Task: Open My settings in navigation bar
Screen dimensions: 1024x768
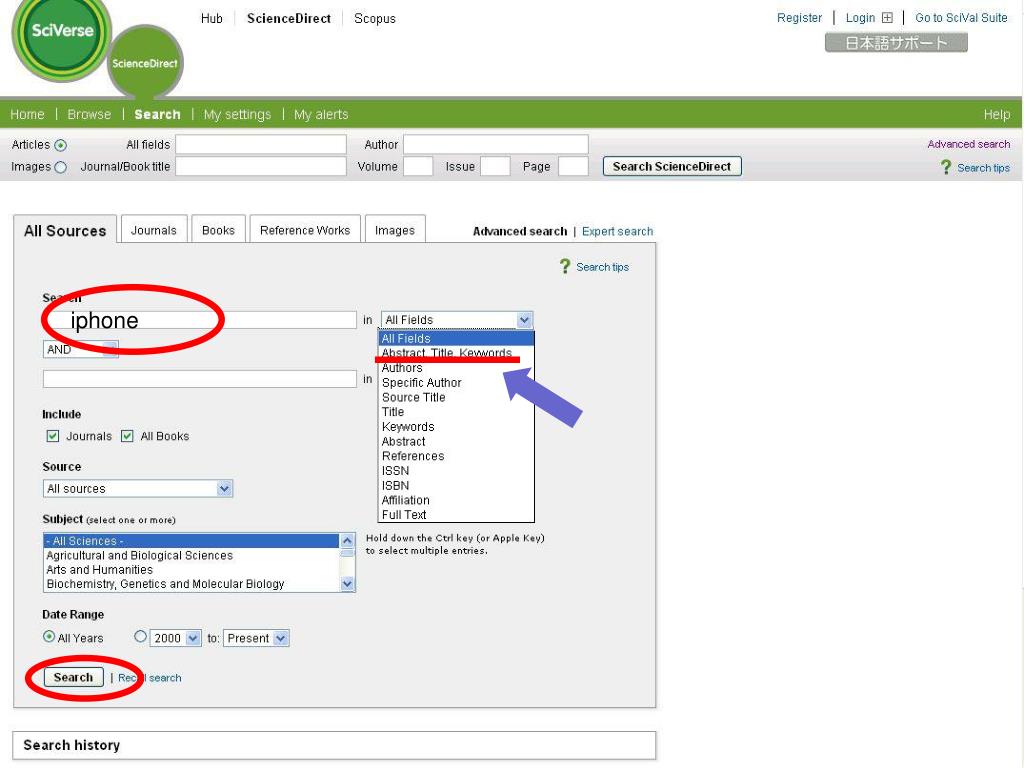Action: click(237, 114)
